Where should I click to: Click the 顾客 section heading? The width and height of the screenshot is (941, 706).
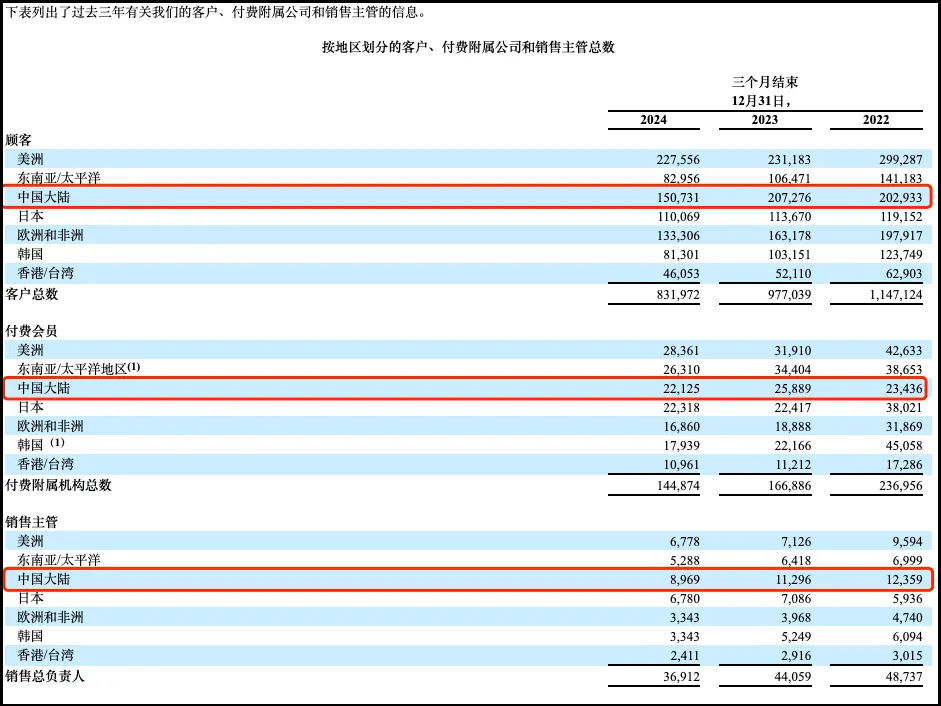18,140
